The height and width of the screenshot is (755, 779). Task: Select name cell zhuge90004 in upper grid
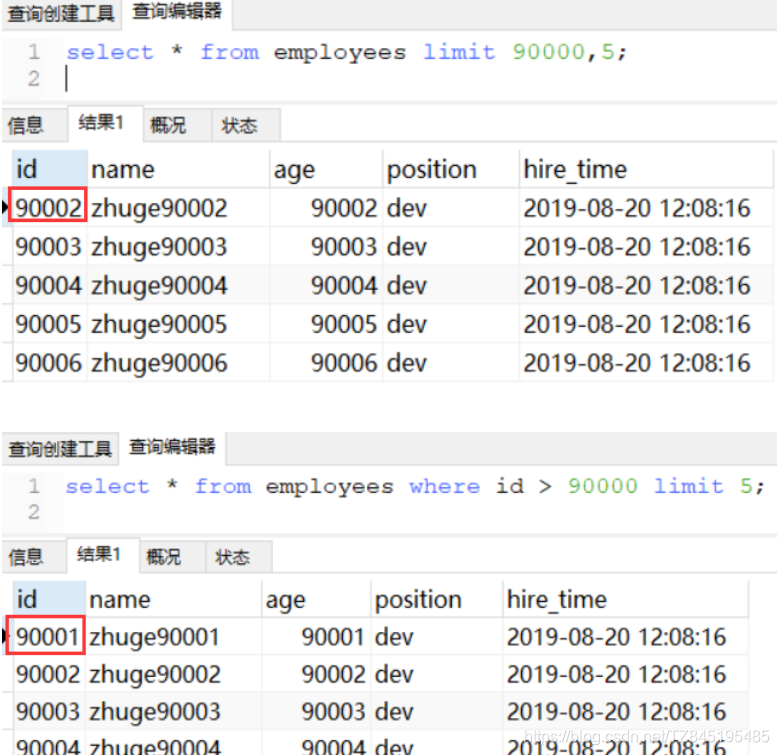(x=179, y=285)
